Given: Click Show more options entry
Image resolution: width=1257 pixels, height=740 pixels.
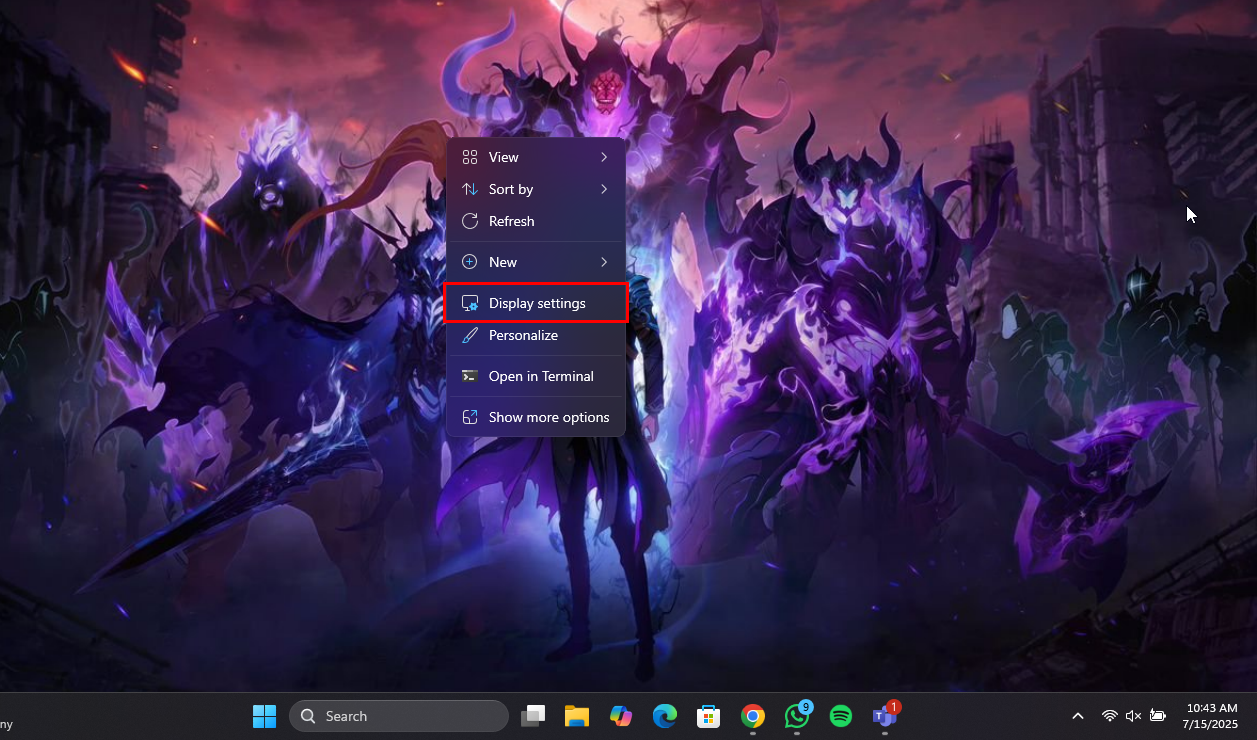Looking at the screenshot, I should click(x=536, y=417).
